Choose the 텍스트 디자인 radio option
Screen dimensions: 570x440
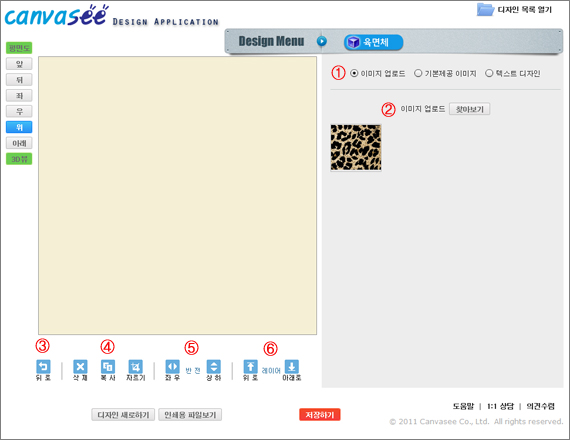coord(489,73)
